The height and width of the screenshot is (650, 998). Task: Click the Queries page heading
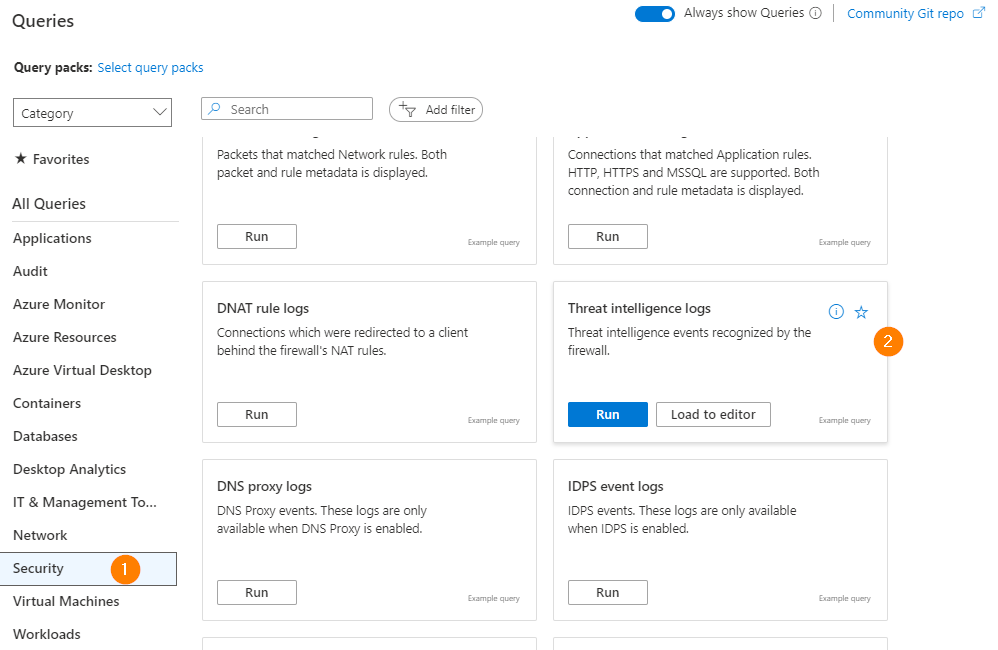(43, 21)
